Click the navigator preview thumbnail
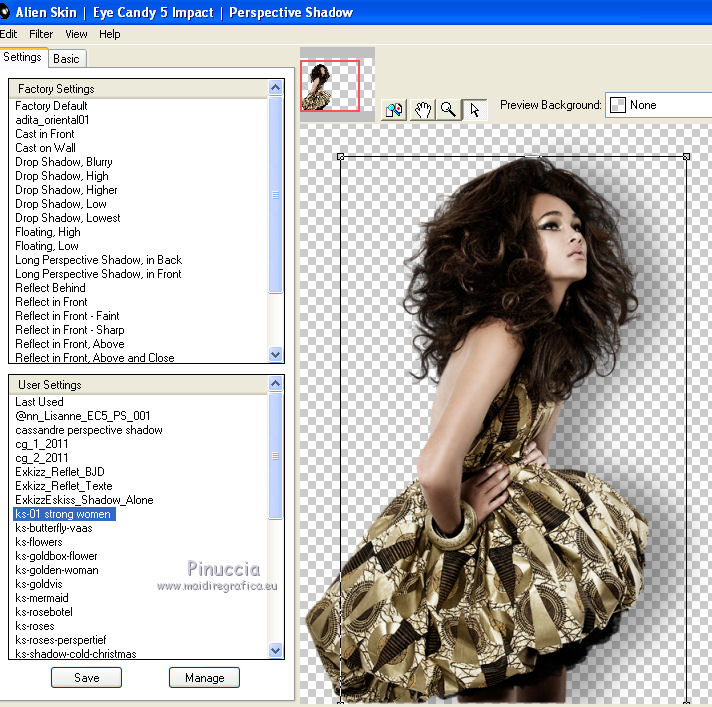This screenshot has width=712, height=707. pyautogui.click(x=330, y=85)
